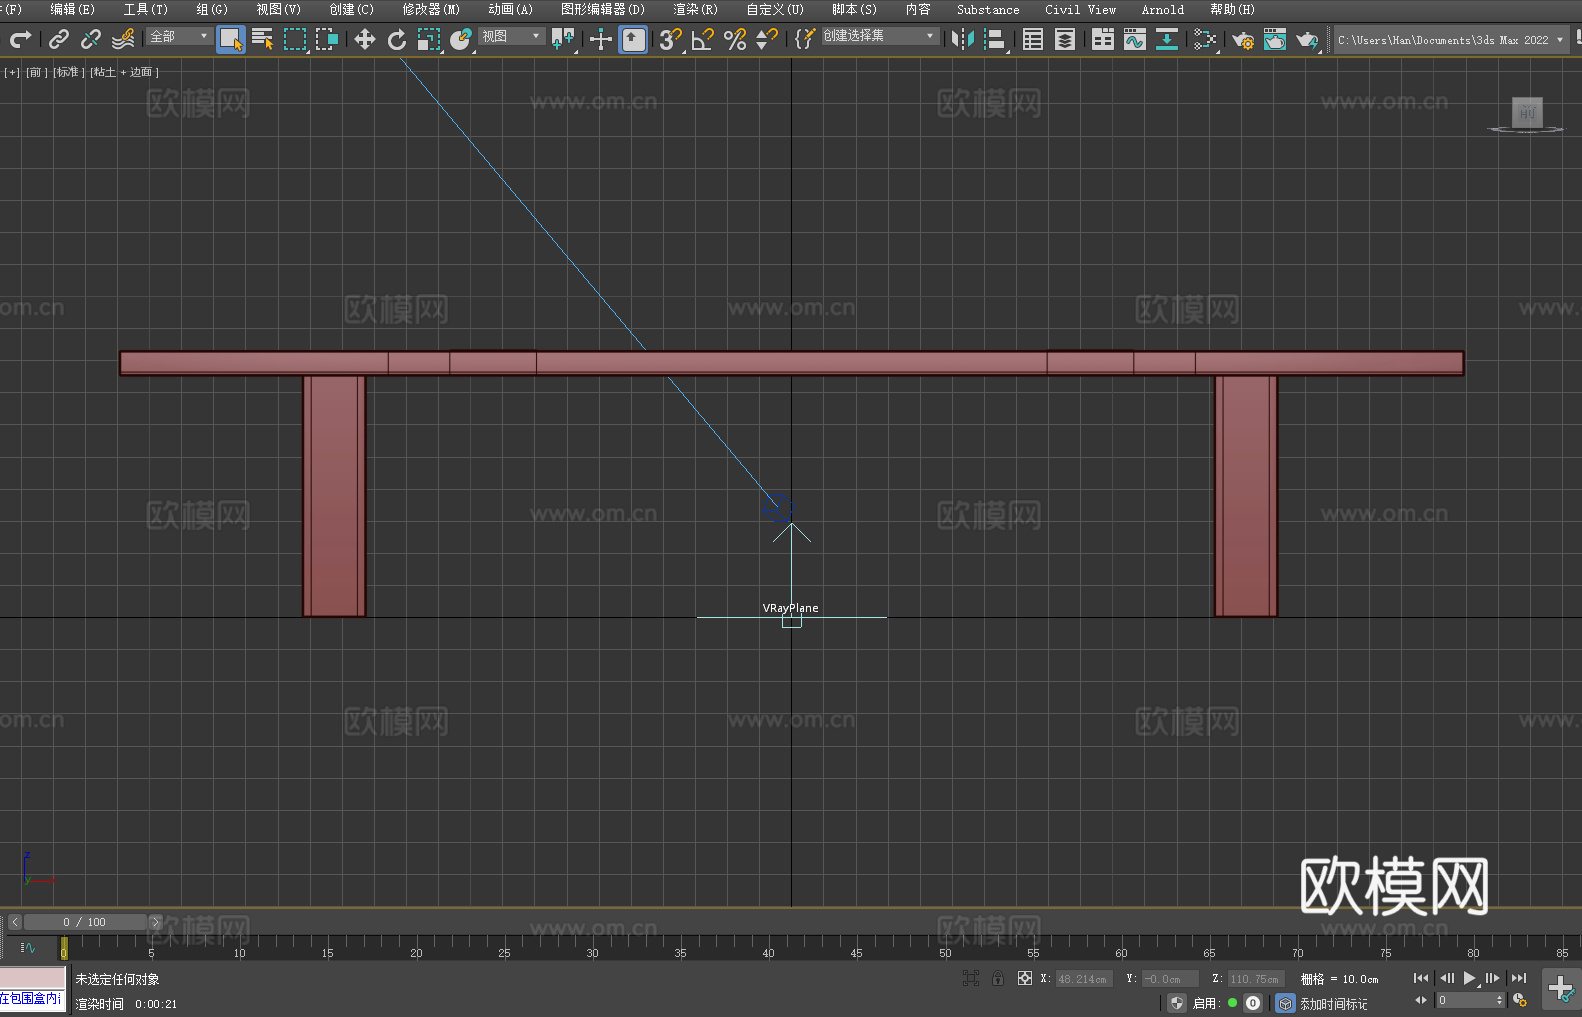Open the Layer Explorer icon
The image size is (1582, 1017).
tap(1065, 39)
